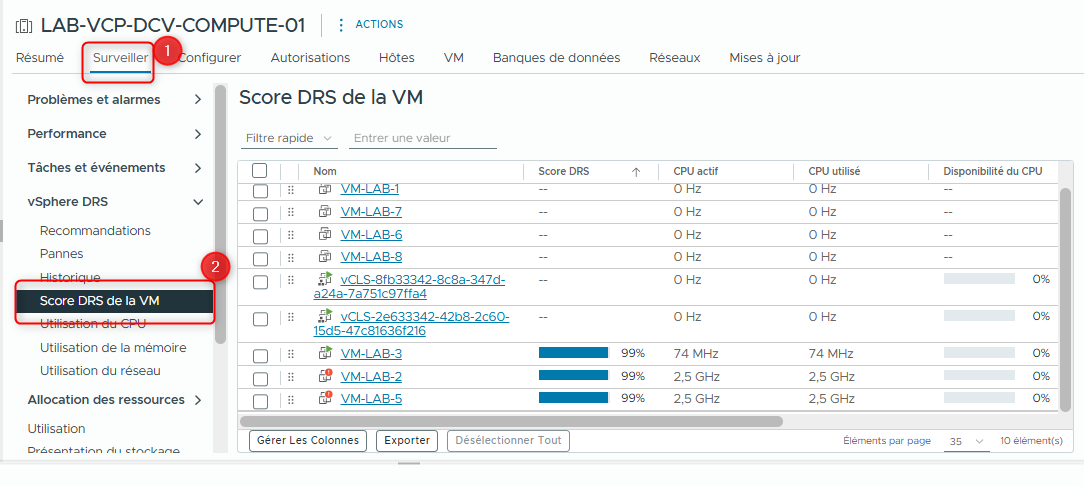Open the Banques de données tab
The image size is (1084, 487).
click(557, 57)
